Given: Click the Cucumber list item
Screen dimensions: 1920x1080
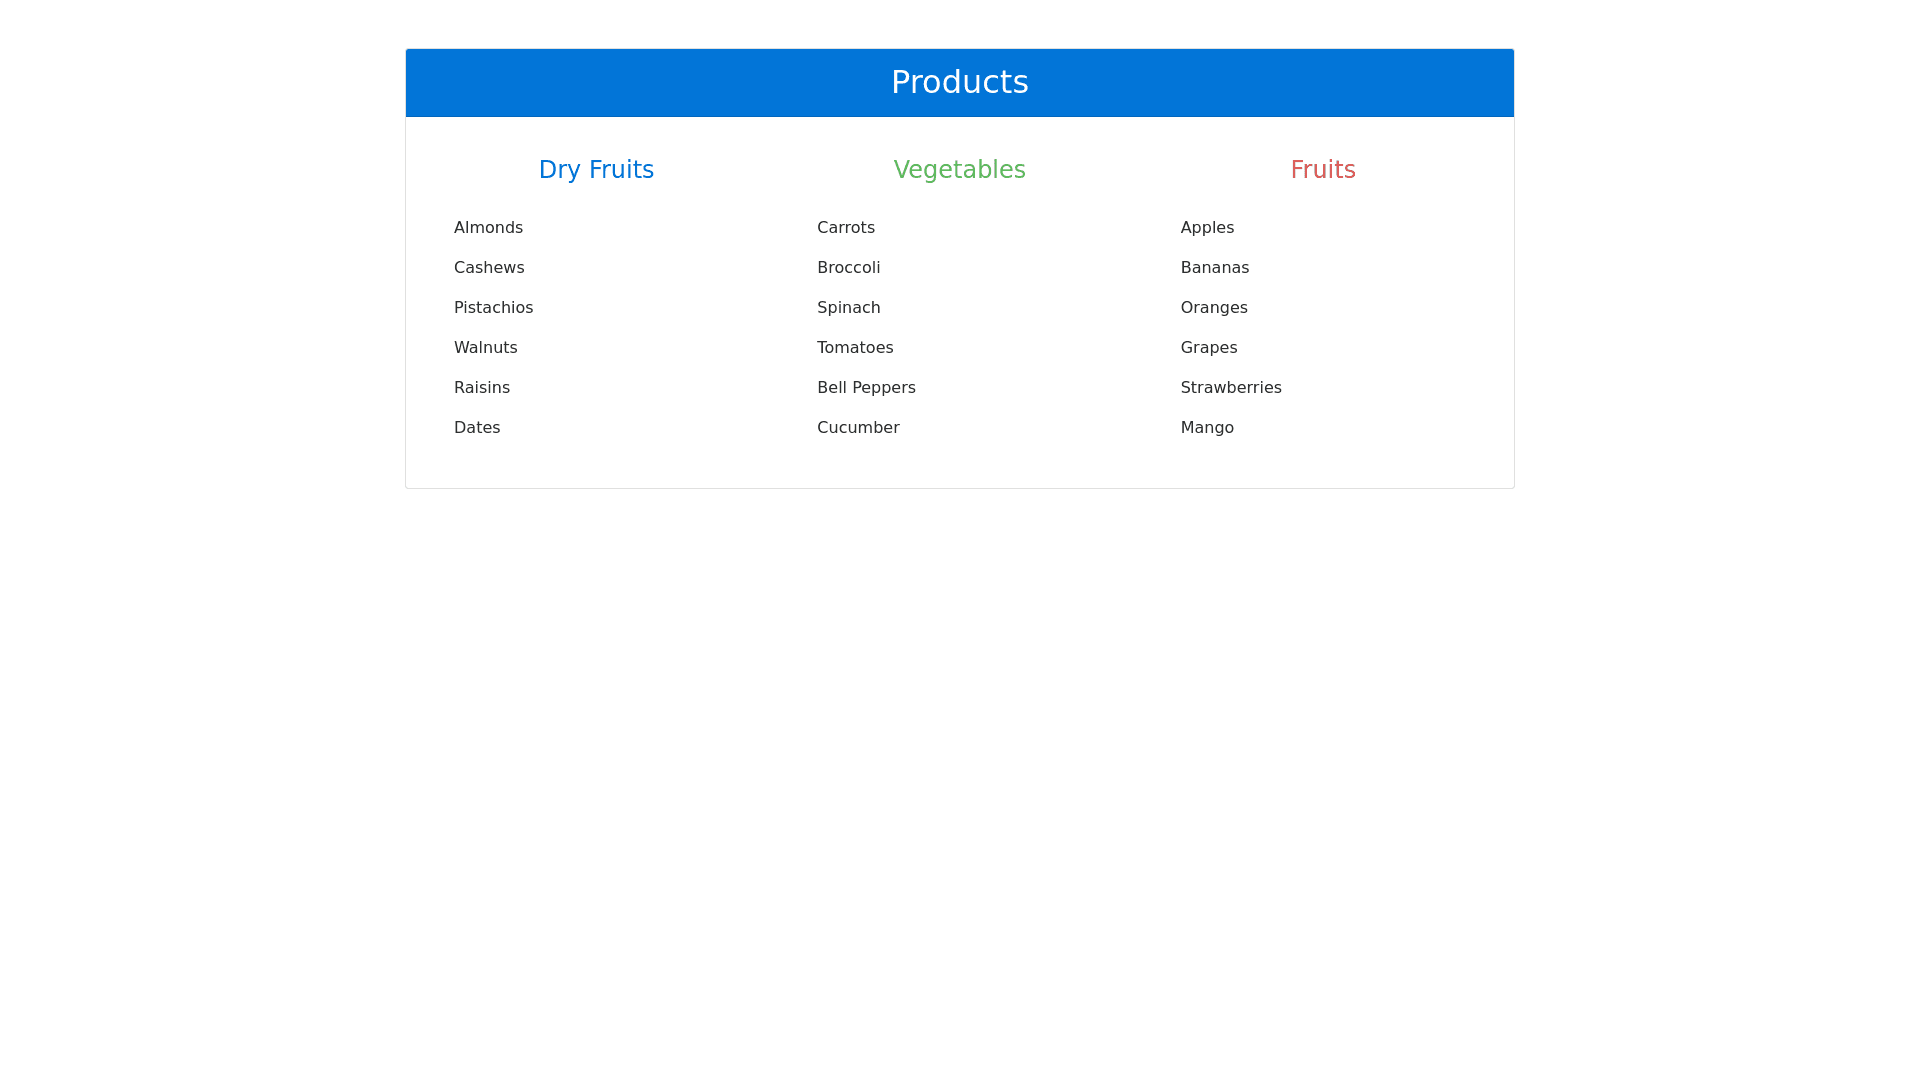Looking at the screenshot, I should click(x=858, y=428).
